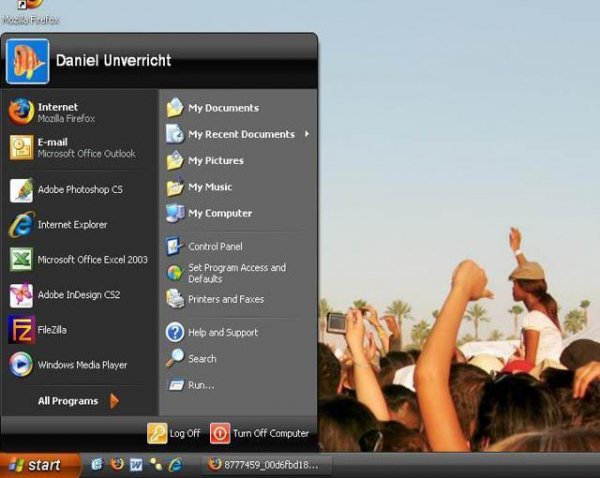Image resolution: width=600 pixels, height=478 pixels.
Task: Click the first quick launch icon beside Start
Action: 97,465
